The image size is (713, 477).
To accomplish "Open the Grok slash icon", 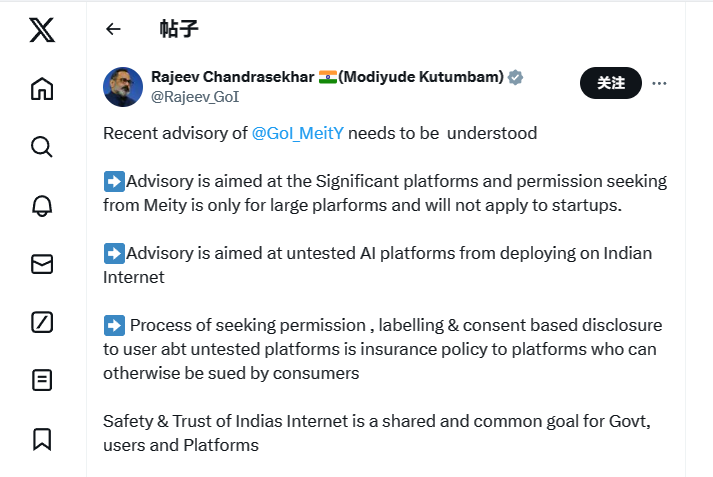I will tap(42, 322).
